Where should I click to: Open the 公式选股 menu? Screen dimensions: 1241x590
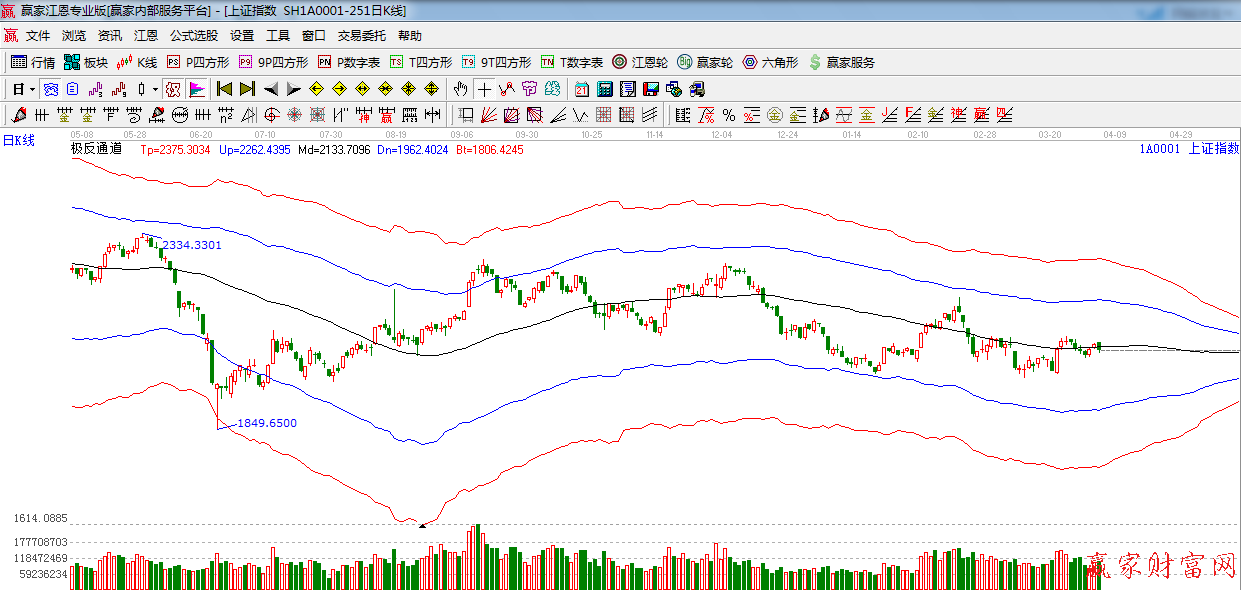pyautogui.click(x=193, y=35)
